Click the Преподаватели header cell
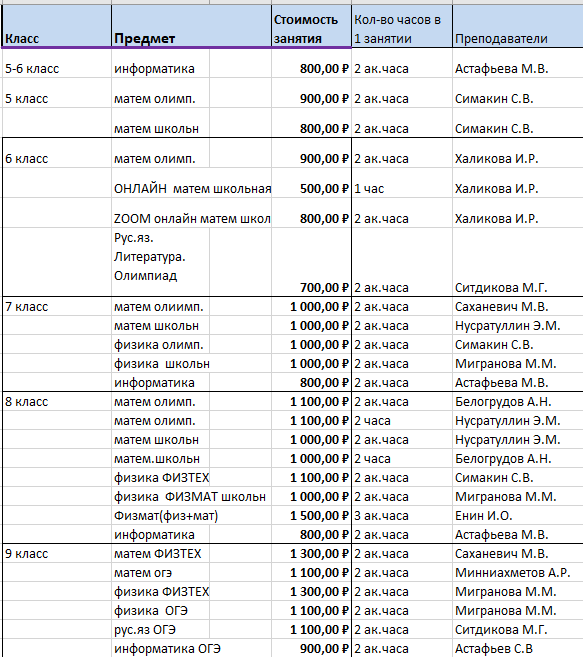The height and width of the screenshot is (657, 583). click(x=518, y=26)
